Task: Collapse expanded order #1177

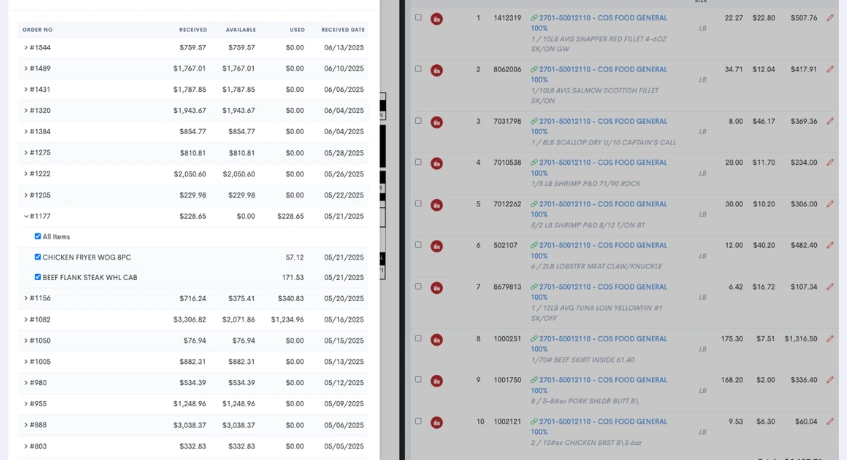Action: coord(25,216)
